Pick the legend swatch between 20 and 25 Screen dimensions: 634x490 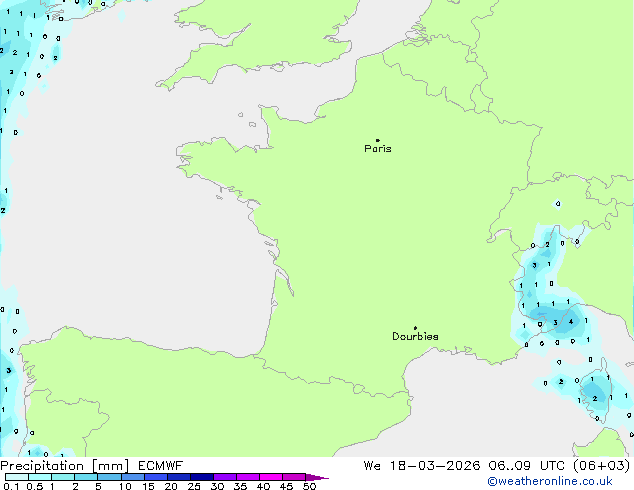click(179, 477)
